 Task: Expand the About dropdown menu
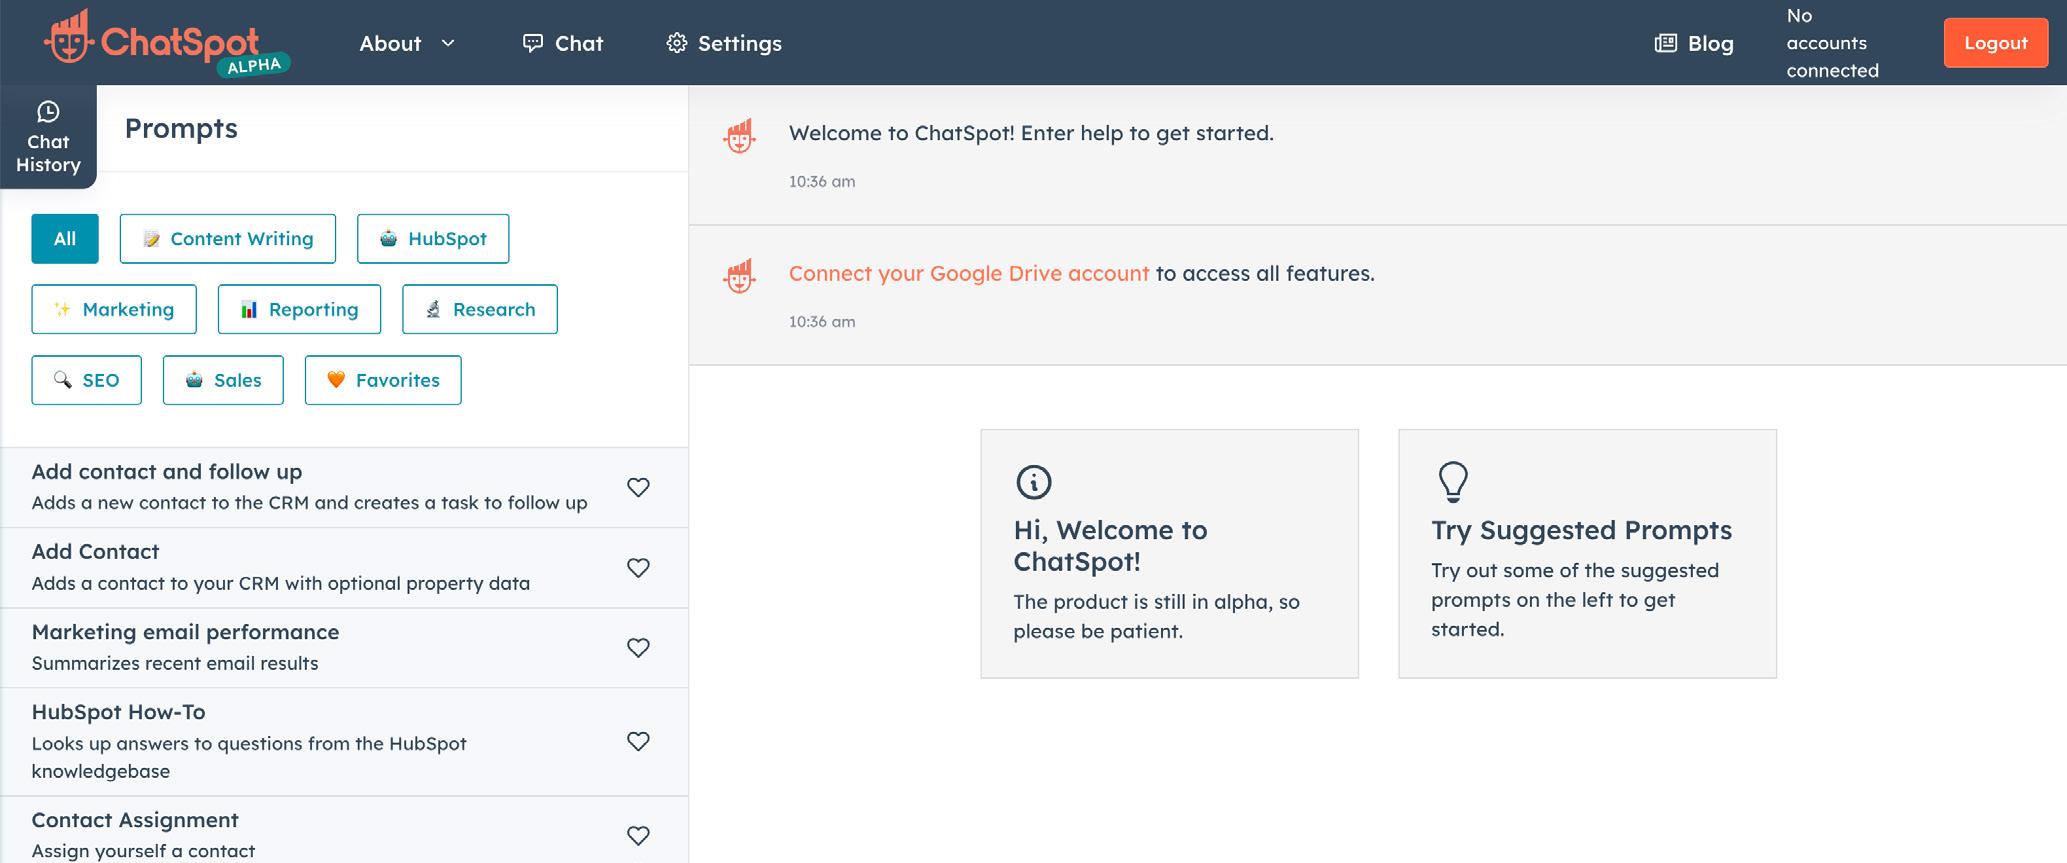click(x=407, y=43)
